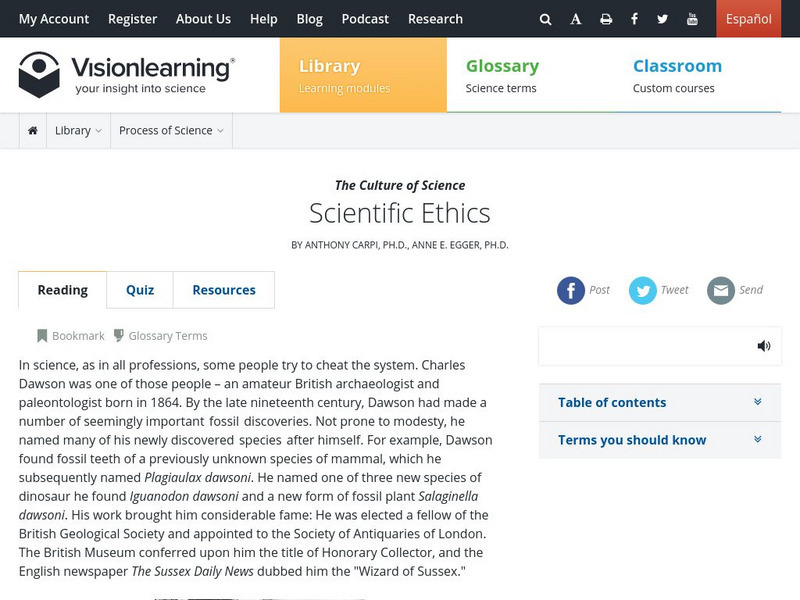Open Visionlearning's Twitter page icon

click(663, 19)
